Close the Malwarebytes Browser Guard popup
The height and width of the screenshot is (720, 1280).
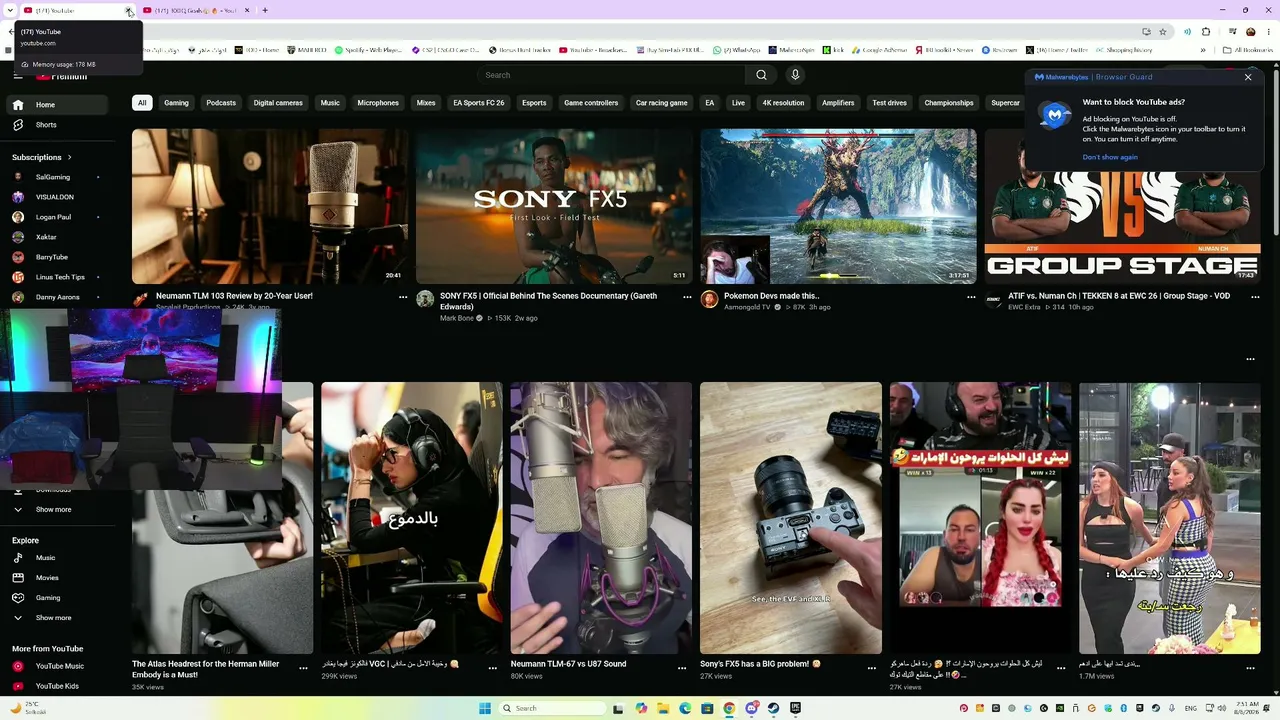click(1248, 77)
